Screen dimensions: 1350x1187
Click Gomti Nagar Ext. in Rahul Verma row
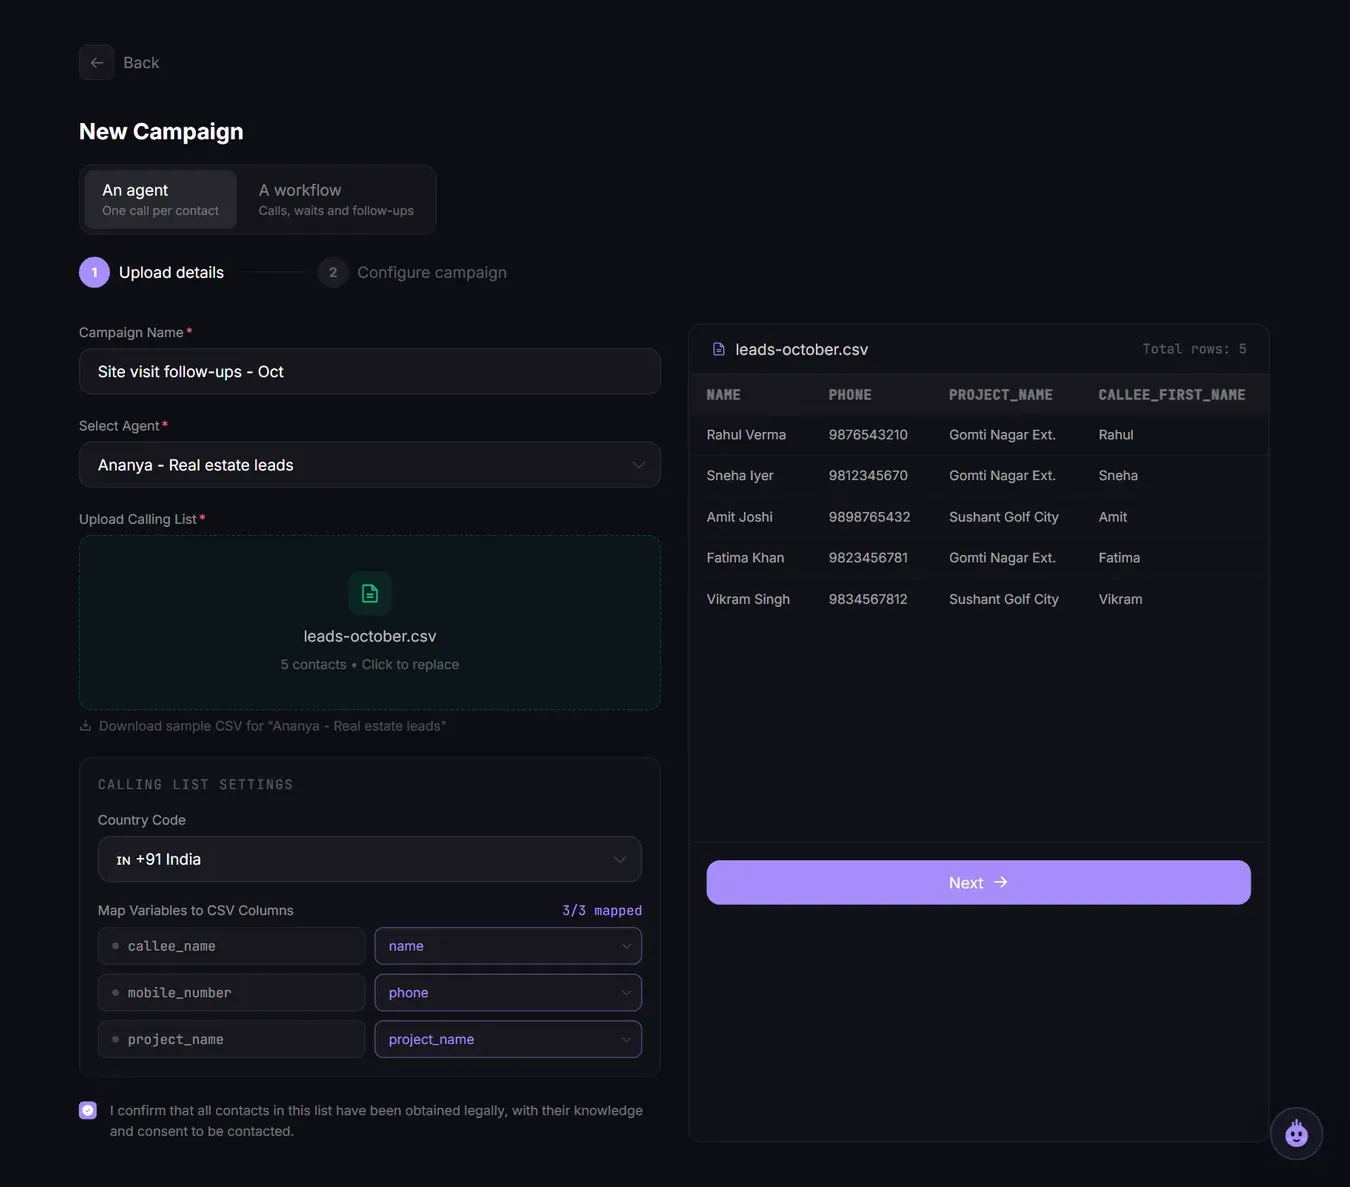click(1002, 435)
